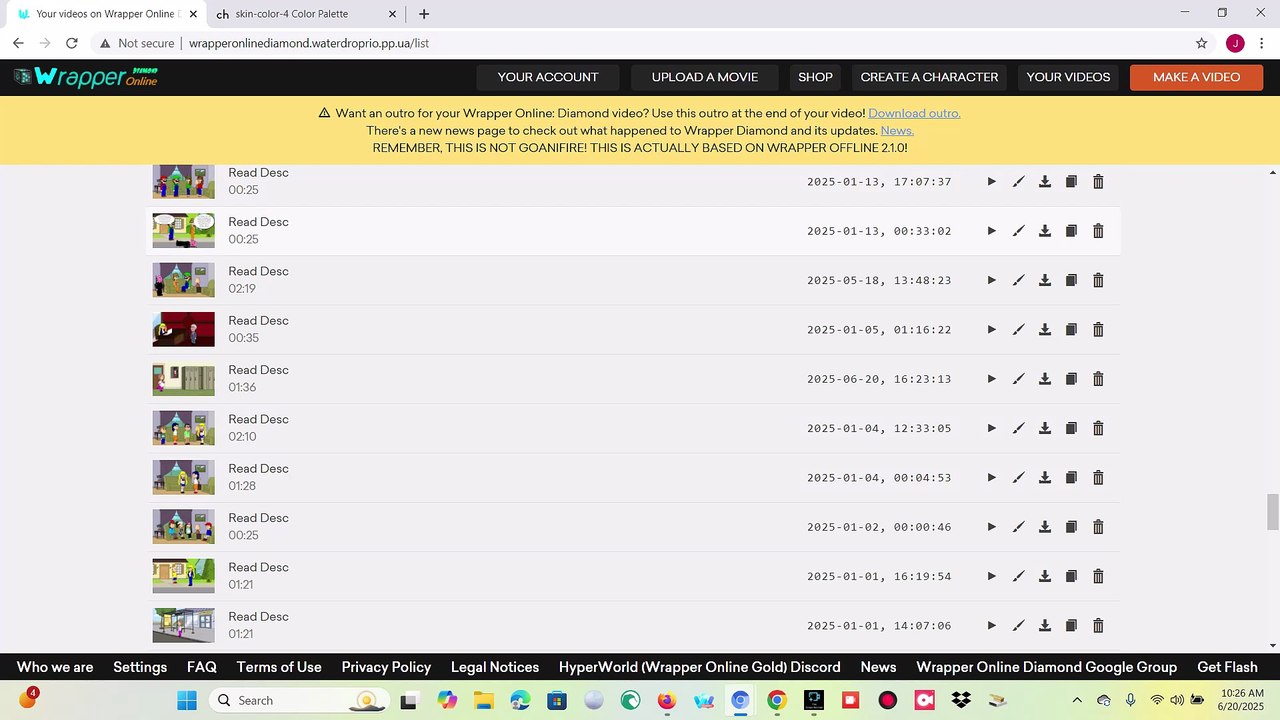1280x720 pixels.
Task: Click the page's vertical scrollbar thumb
Action: tap(1273, 512)
